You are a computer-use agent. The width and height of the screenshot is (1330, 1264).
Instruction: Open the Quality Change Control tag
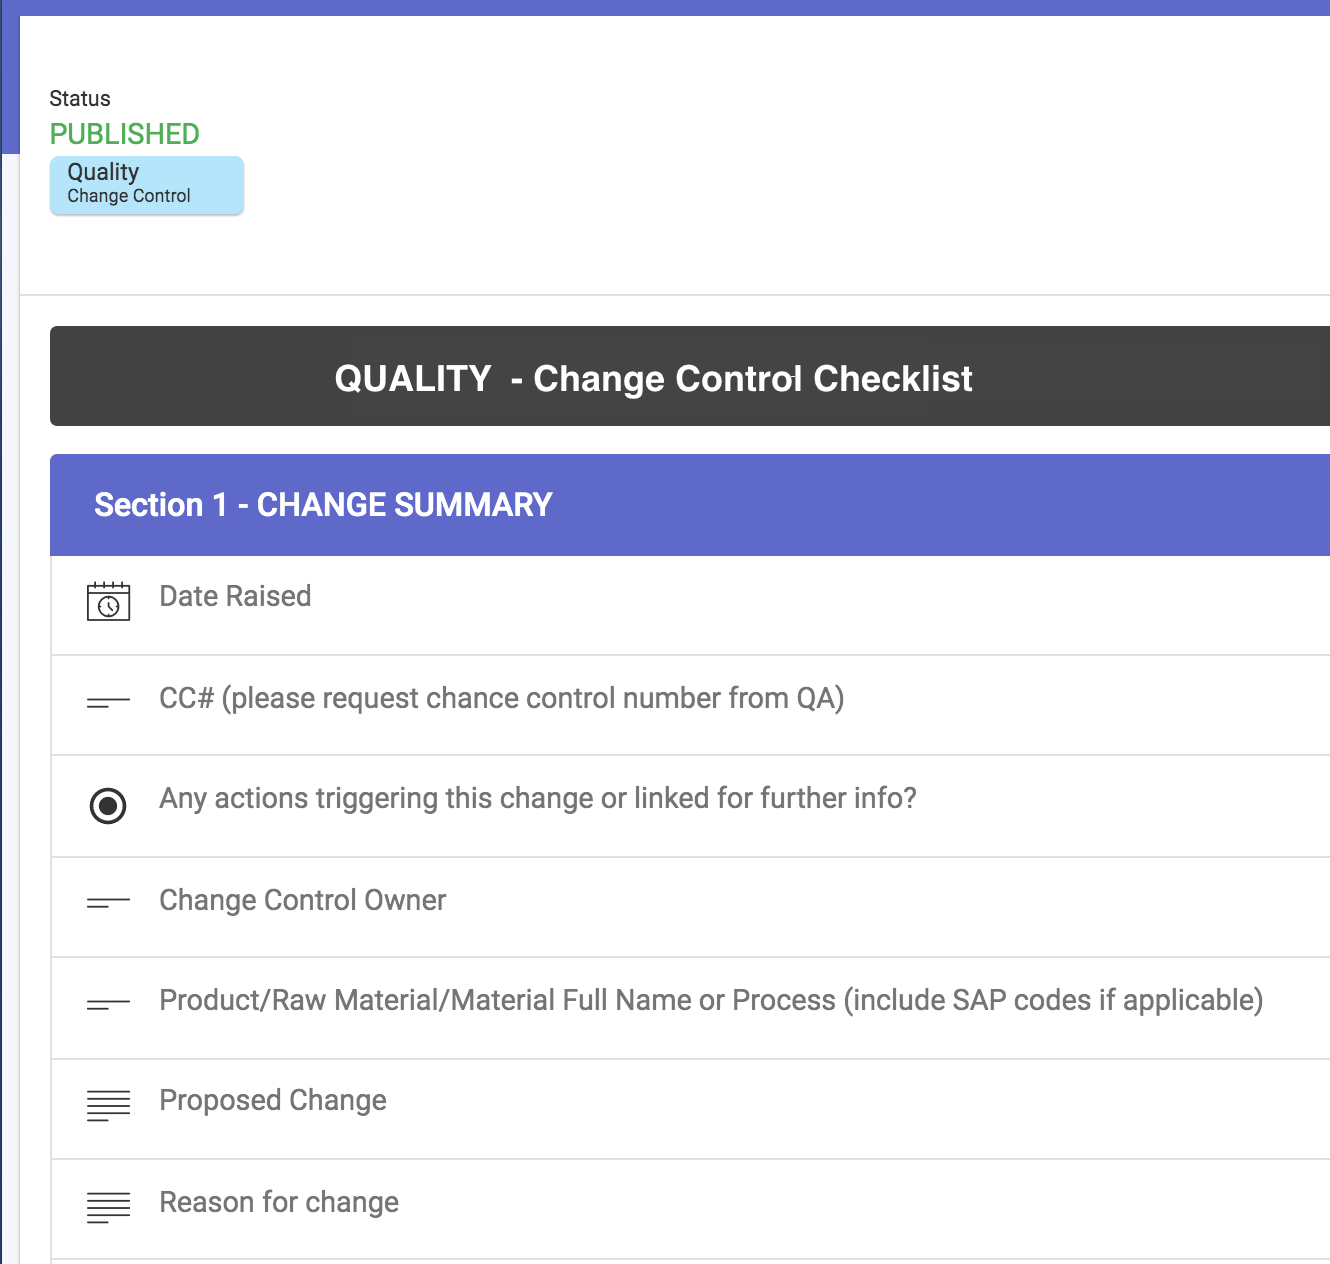pos(147,185)
